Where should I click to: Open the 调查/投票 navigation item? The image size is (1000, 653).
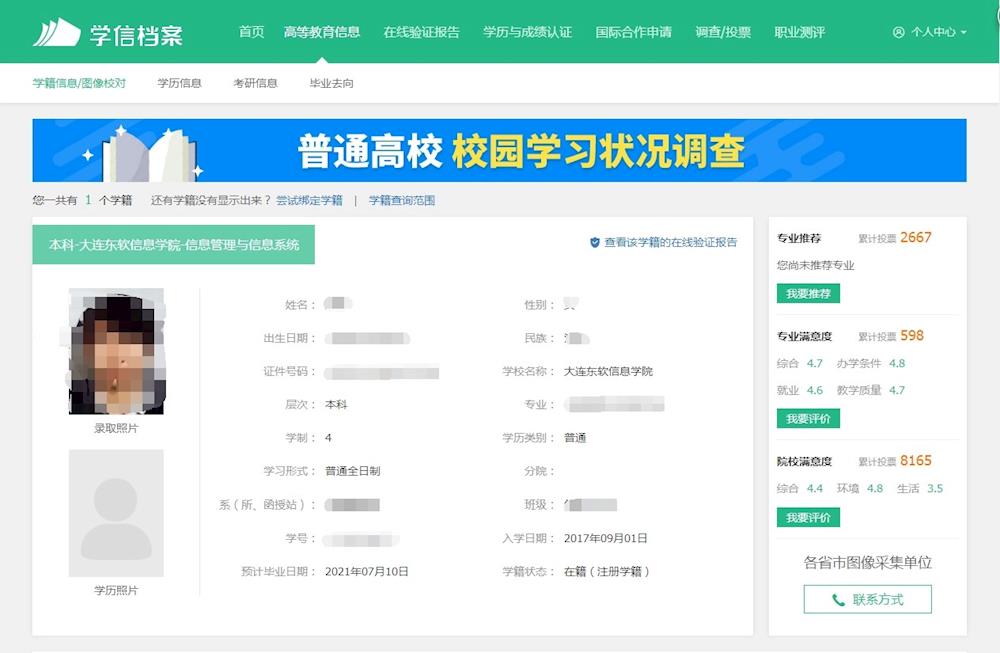723,32
